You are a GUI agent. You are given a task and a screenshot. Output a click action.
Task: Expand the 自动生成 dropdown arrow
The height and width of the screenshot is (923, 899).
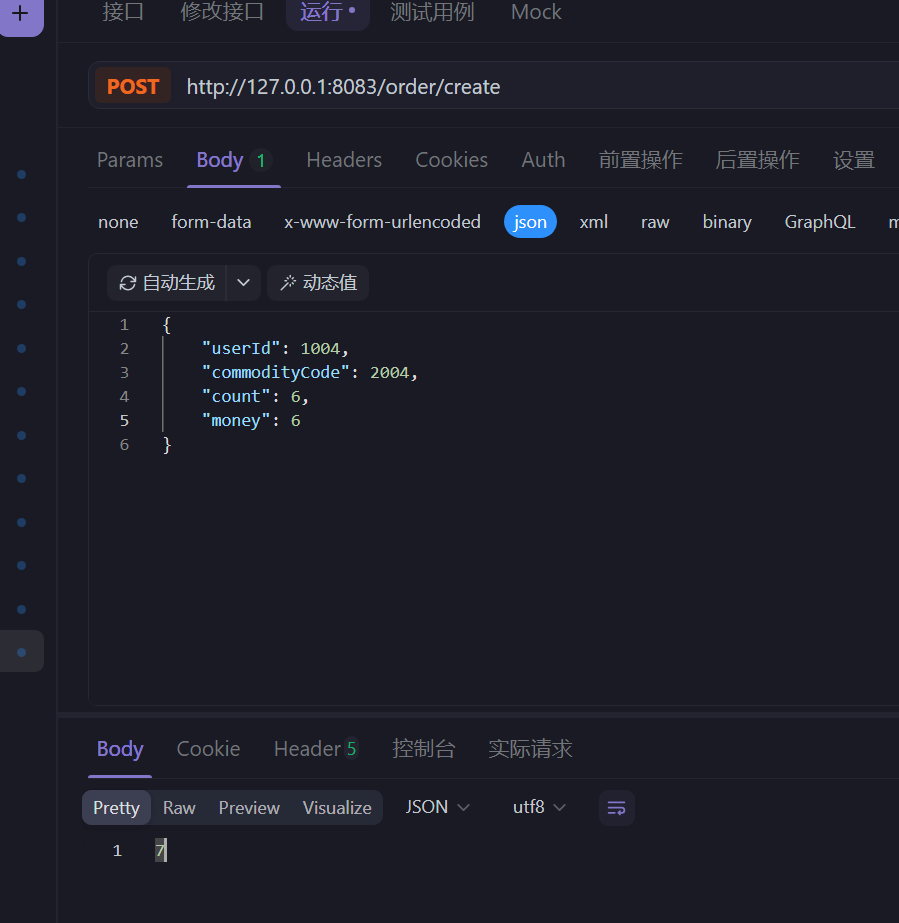tap(243, 283)
